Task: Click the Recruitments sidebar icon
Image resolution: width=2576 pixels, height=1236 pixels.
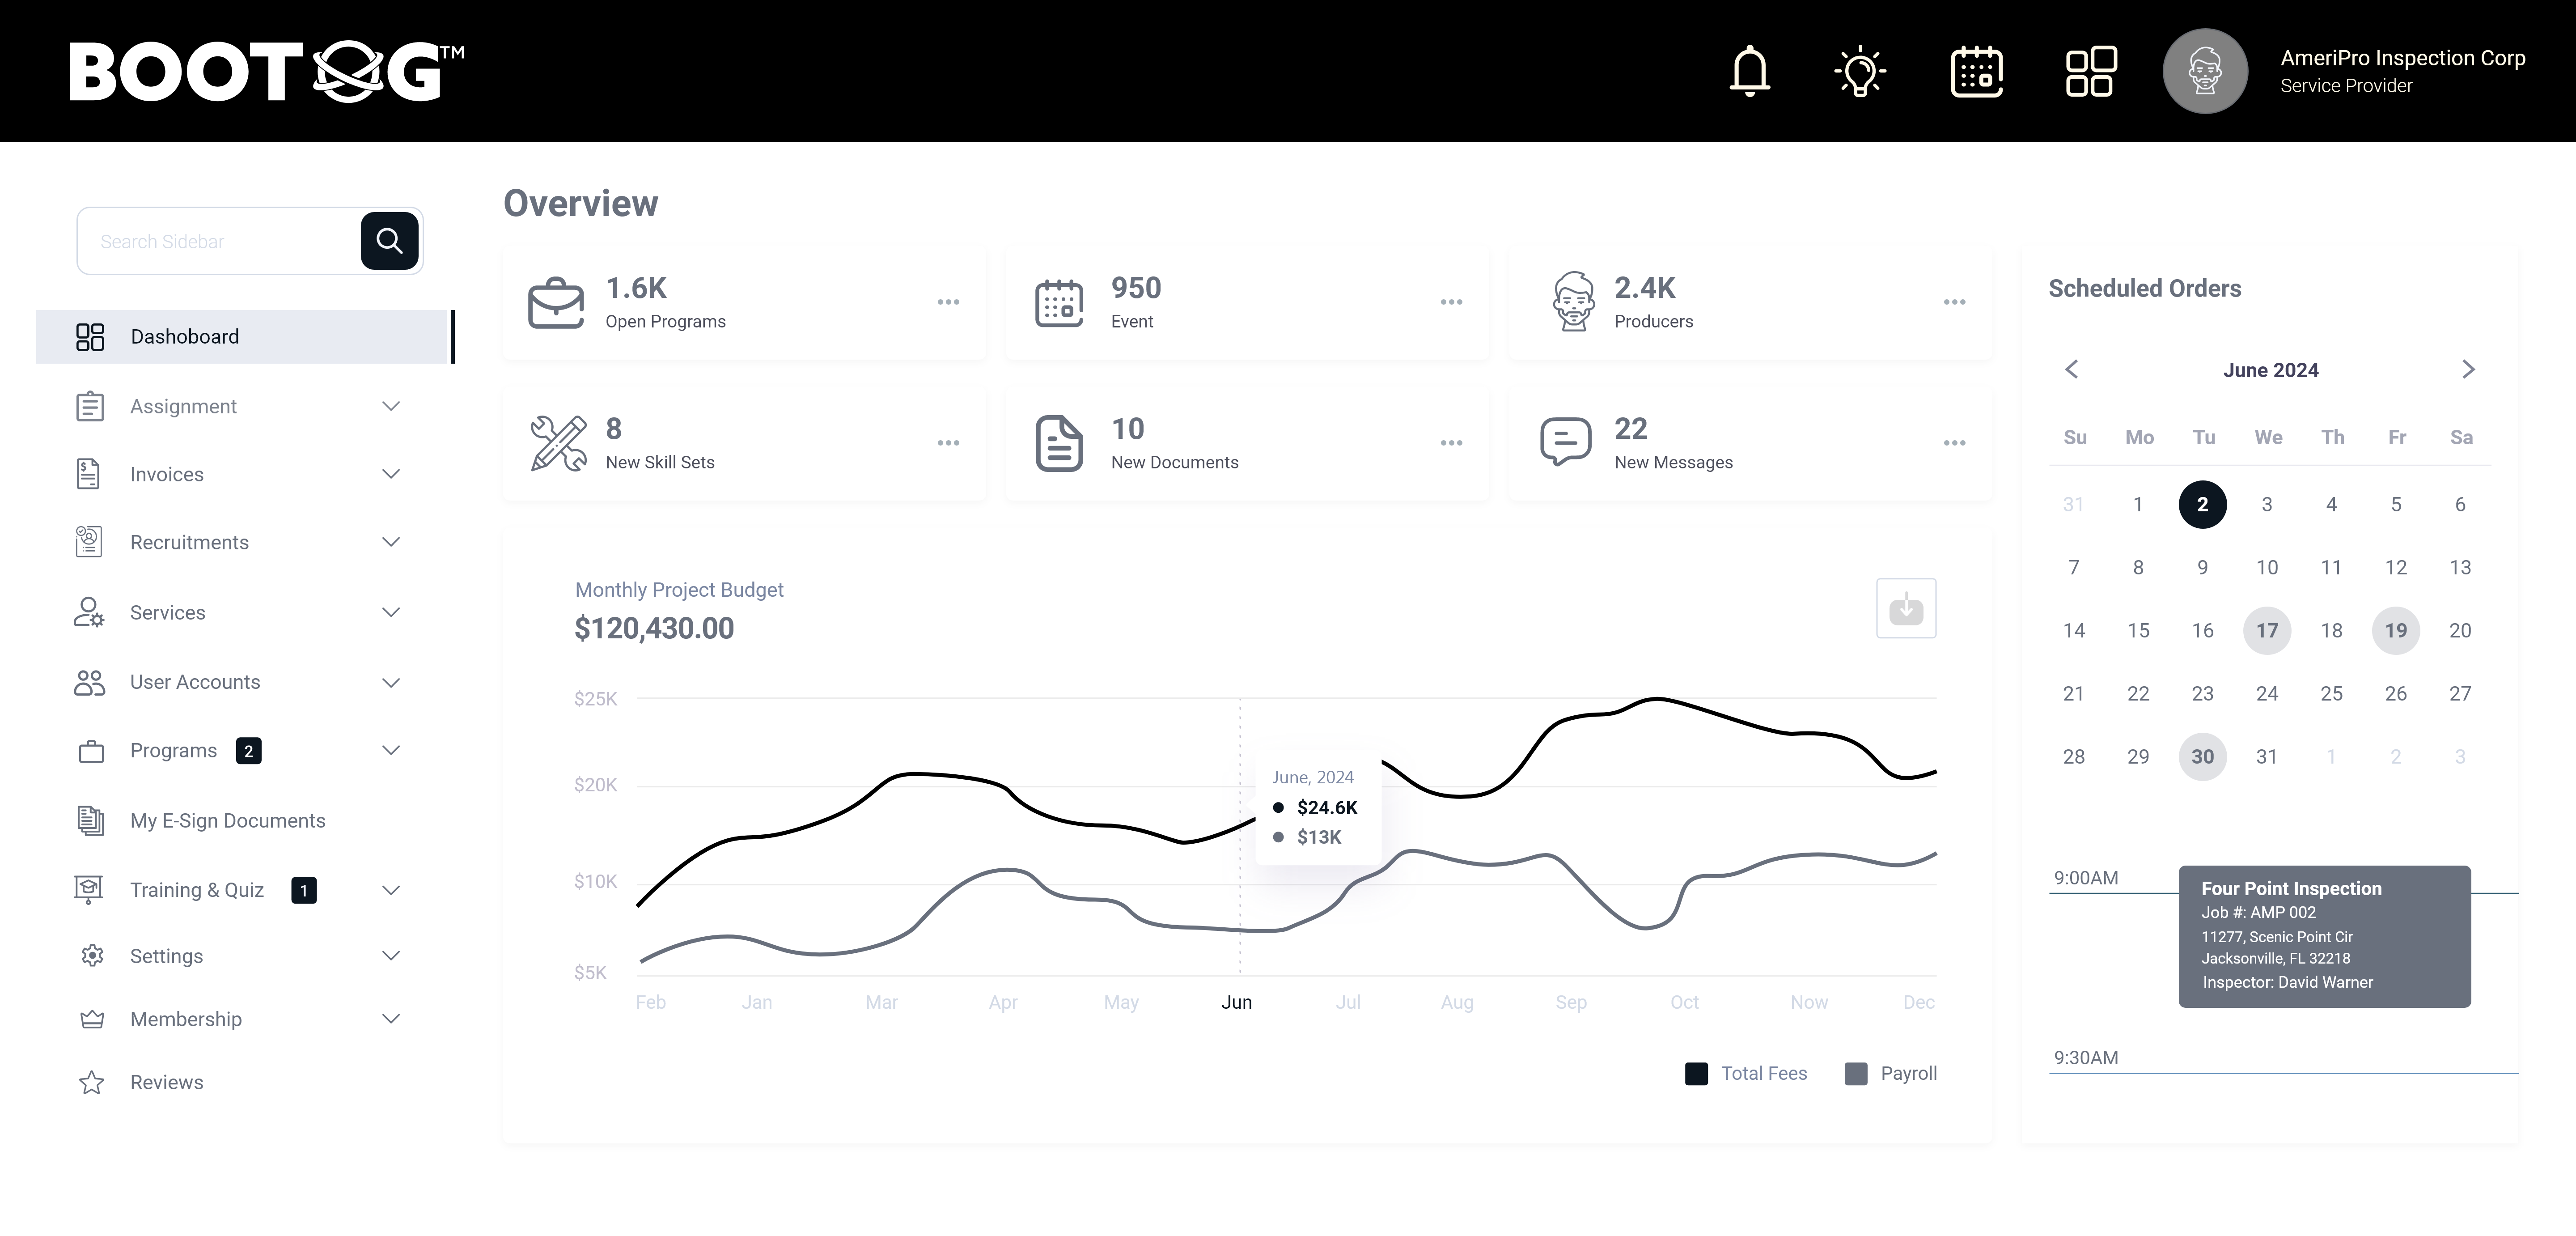Action: pos(89,542)
